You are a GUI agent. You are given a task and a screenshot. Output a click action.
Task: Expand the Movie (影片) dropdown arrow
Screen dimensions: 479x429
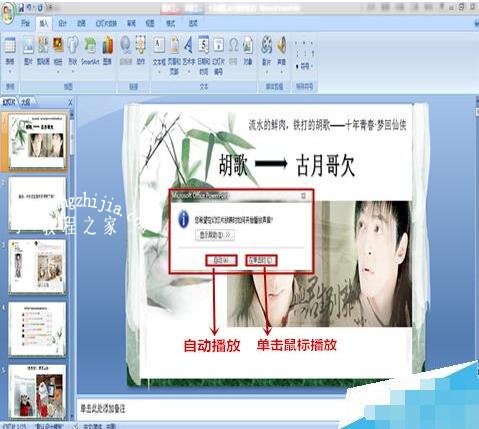pyautogui.click(x=266, y=71)
